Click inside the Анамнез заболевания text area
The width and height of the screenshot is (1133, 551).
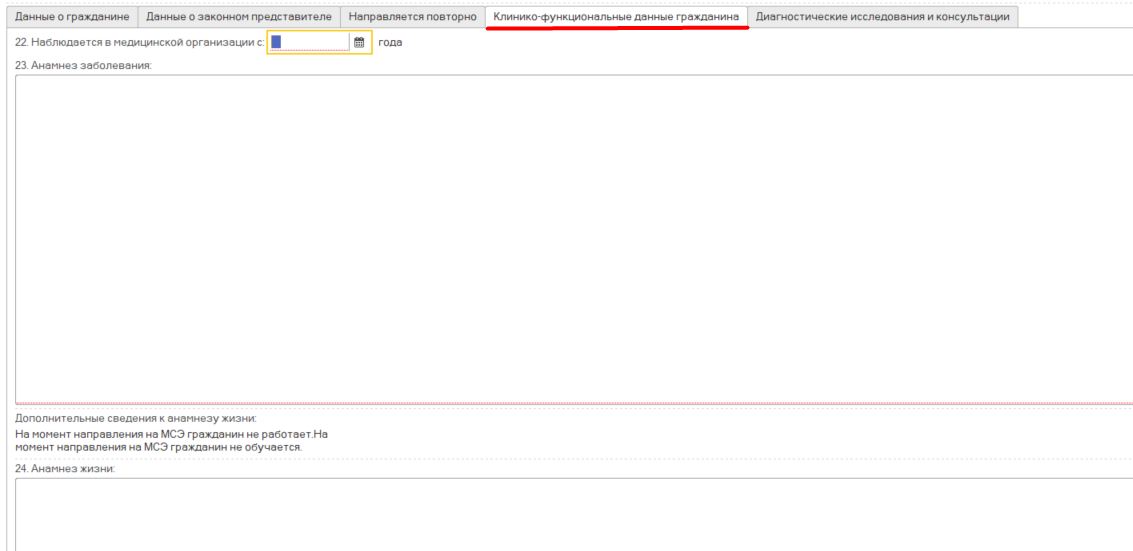tap(570, 238)
